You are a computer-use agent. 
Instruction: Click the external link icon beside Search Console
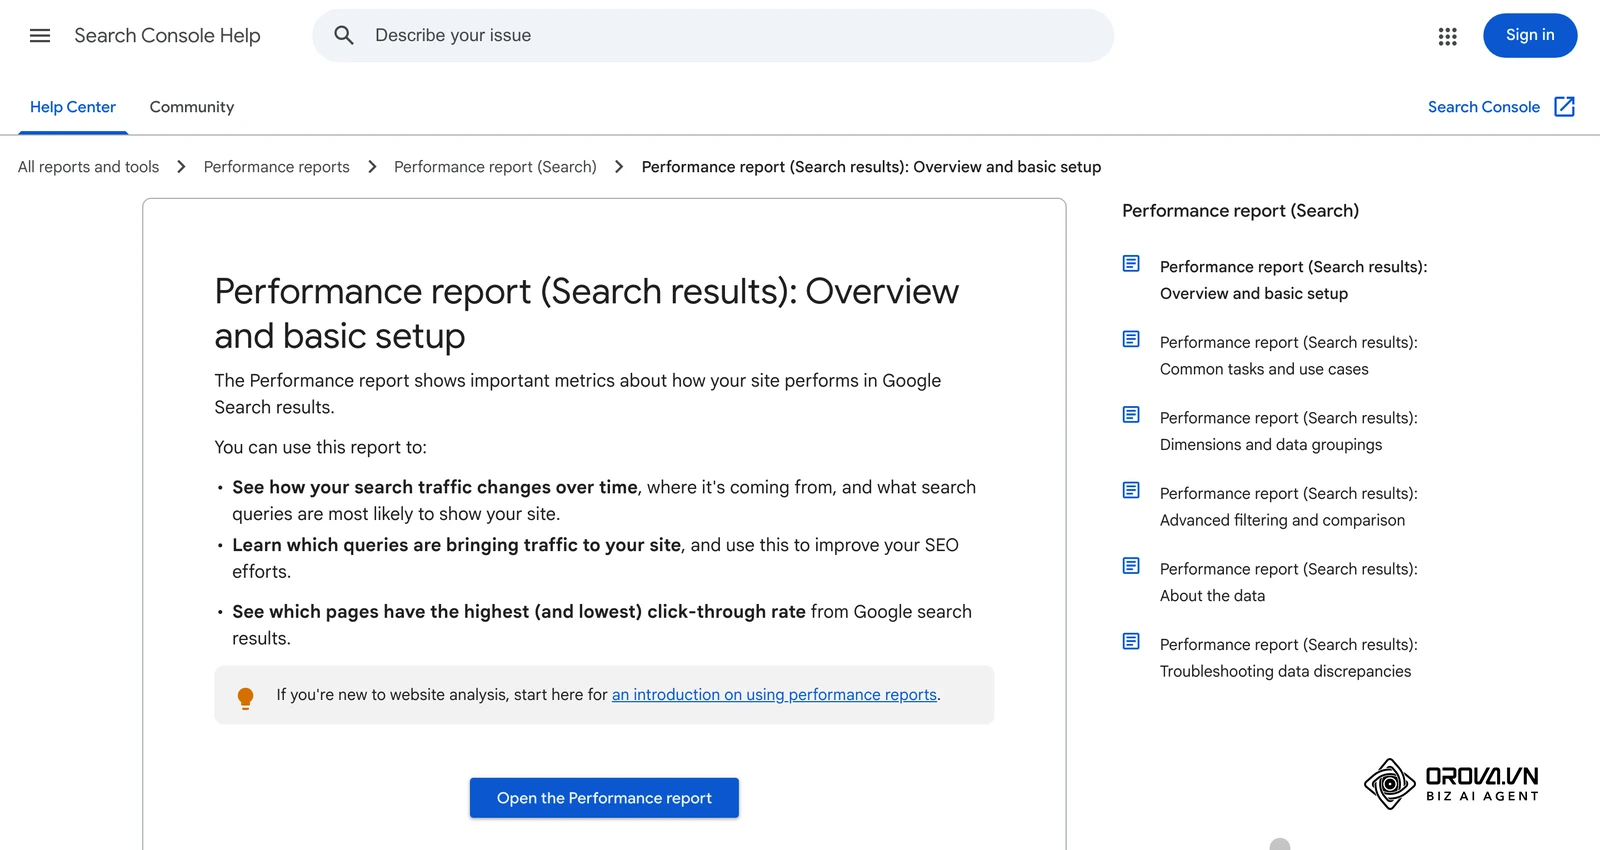point(1565,107)
